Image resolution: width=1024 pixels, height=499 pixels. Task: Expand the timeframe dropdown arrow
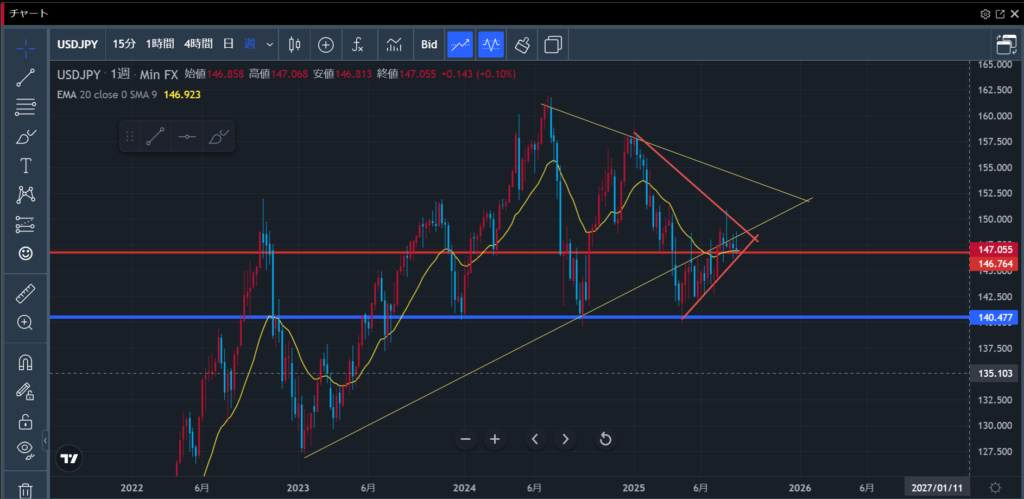(270, 44)
